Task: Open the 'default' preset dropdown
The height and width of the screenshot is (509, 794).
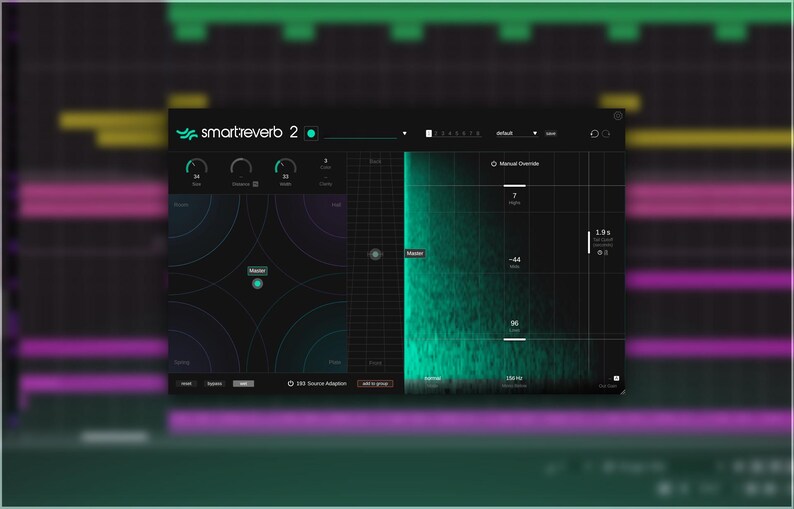Action: point(517,133)
